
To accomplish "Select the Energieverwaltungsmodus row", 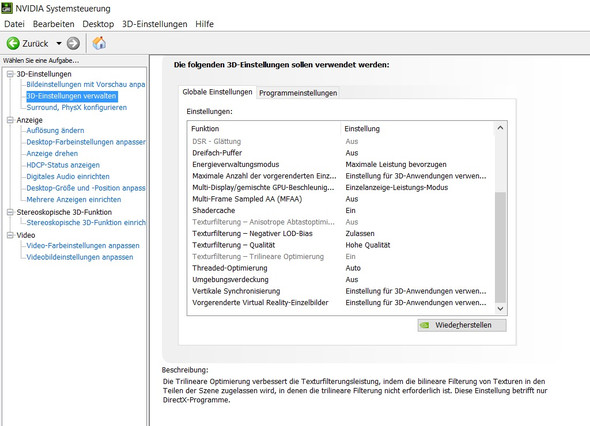I will coord(341,164).
